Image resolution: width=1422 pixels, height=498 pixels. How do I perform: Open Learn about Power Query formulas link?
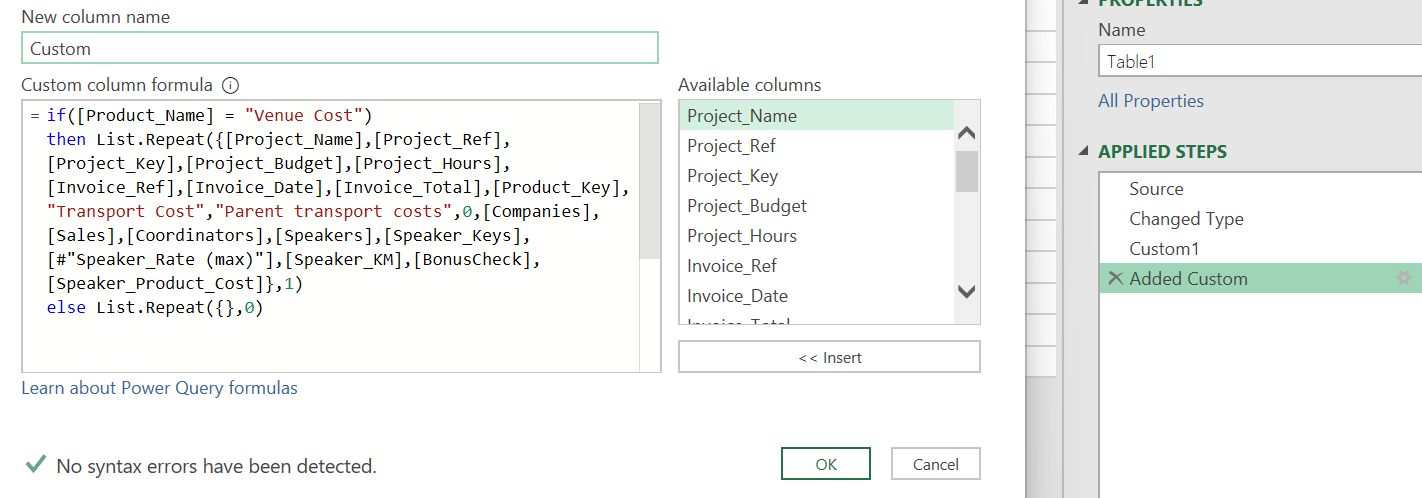tap(159, 388)
